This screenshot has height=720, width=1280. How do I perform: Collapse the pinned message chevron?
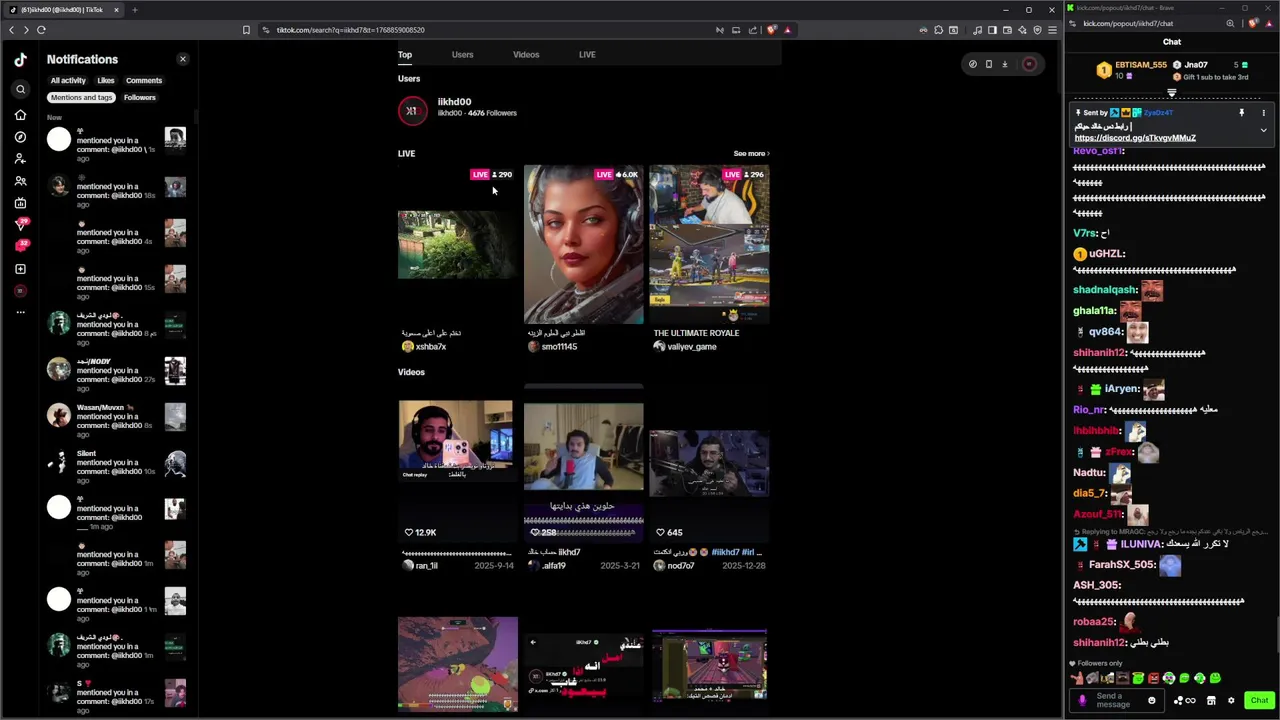[x=1263, y=130]
